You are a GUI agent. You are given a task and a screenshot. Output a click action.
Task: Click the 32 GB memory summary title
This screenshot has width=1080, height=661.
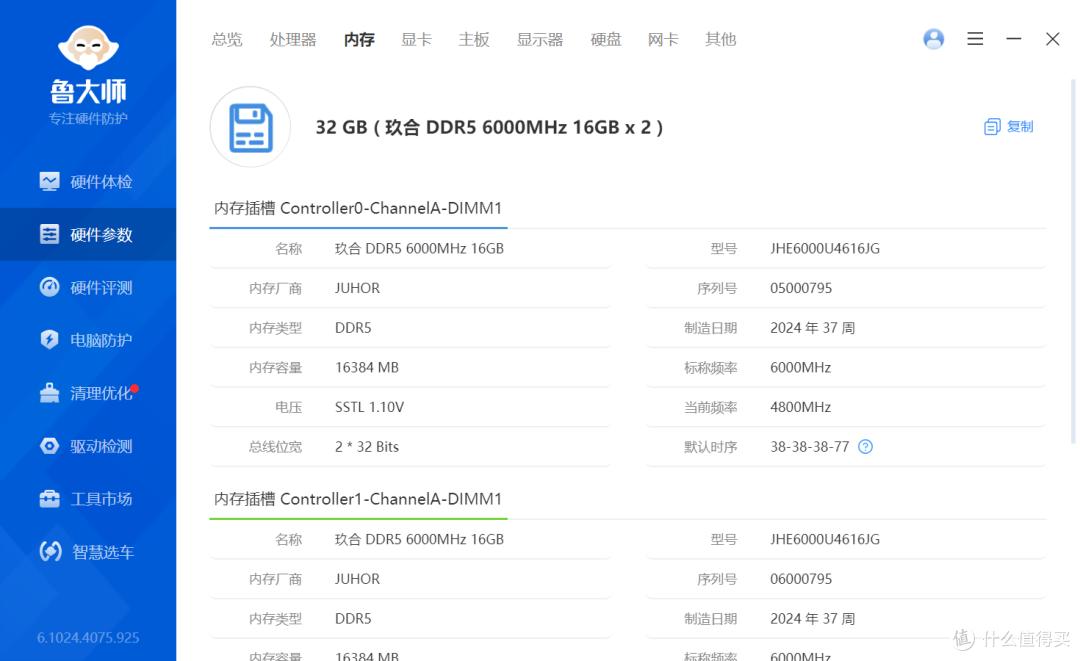(x=489, y=127)
